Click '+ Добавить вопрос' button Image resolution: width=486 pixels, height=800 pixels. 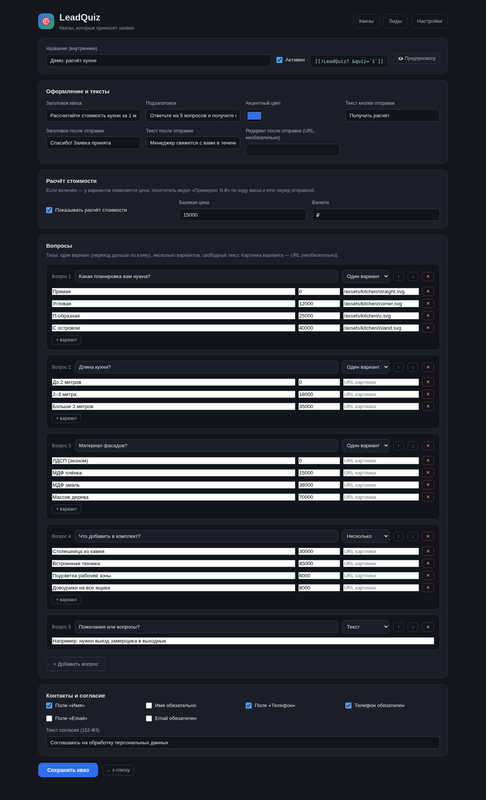tap(76, 664)
